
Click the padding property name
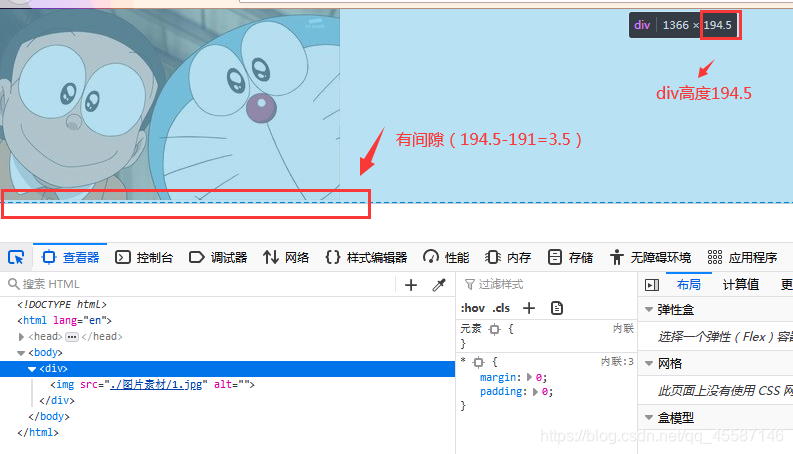(501, 392)
